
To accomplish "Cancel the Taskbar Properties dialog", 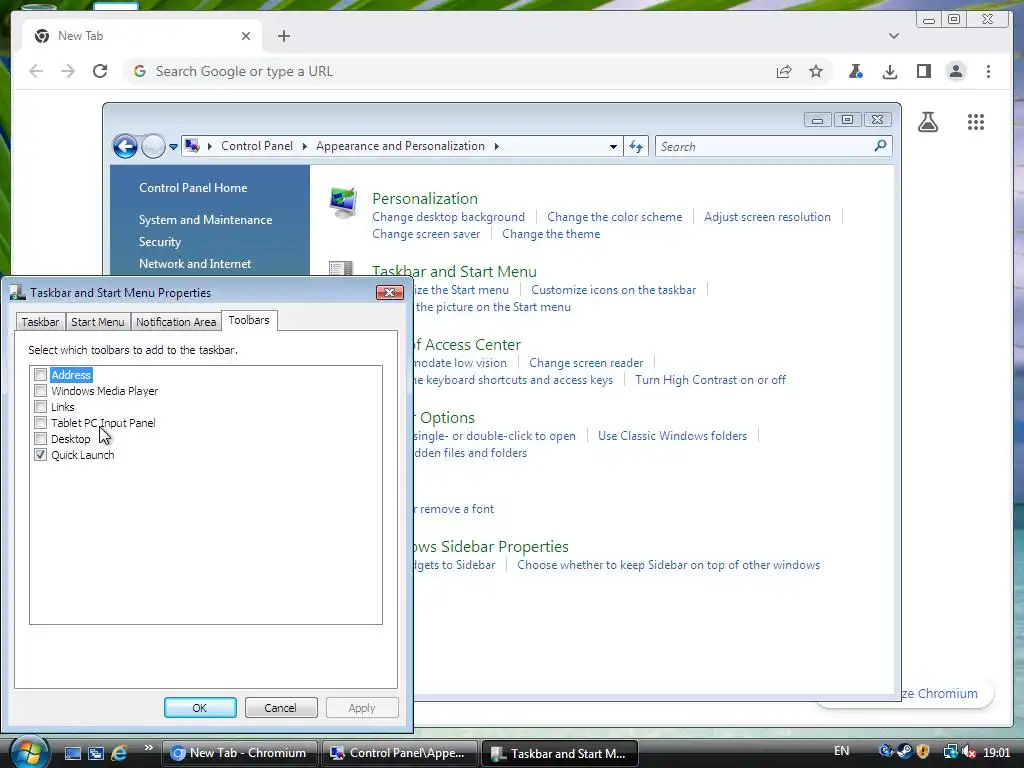I will (x=281, y=708).
